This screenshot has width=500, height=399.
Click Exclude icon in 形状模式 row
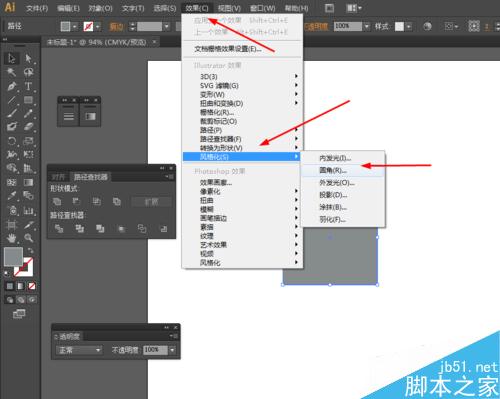[117, 201]
